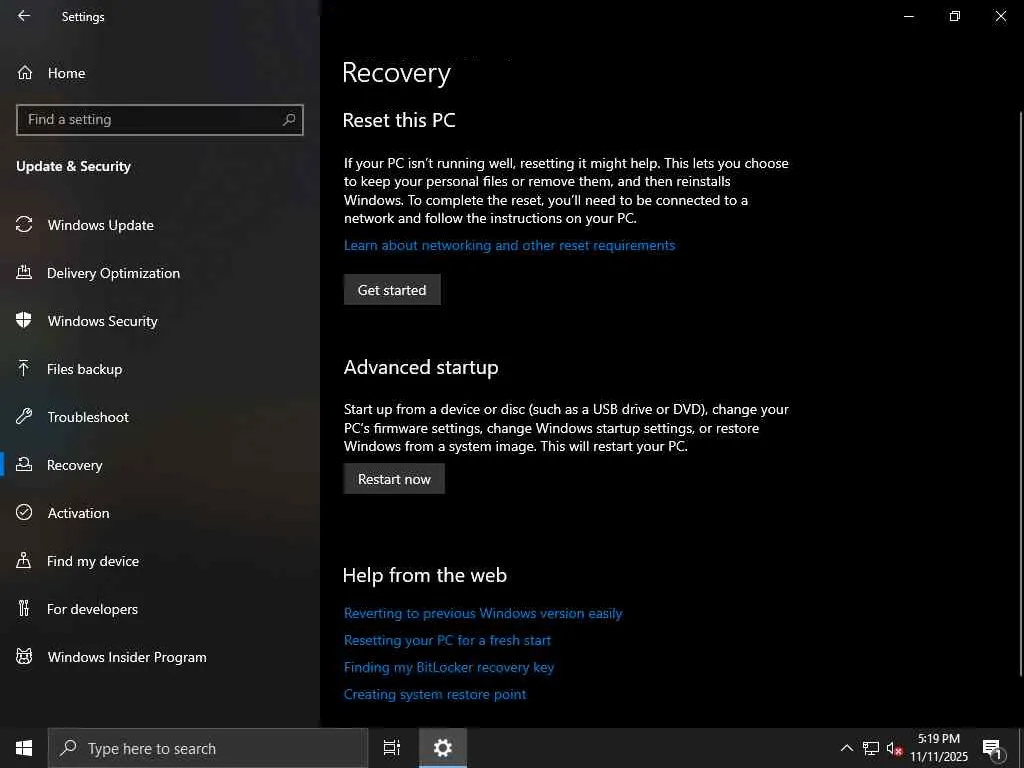Click the Delivery Optimization icon

24,272
